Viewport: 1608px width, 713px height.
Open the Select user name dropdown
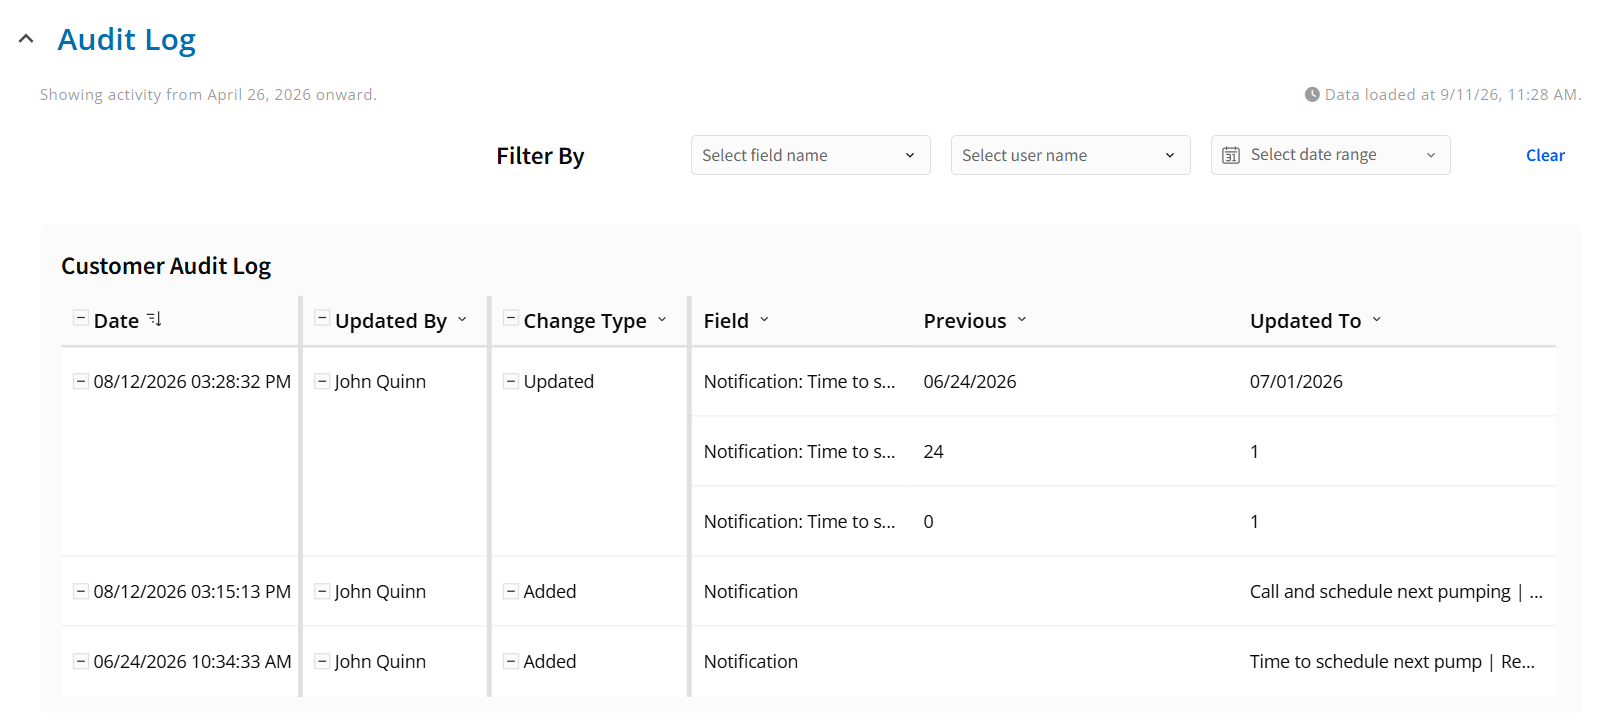pyautogui.click(x=1070, y=155)
